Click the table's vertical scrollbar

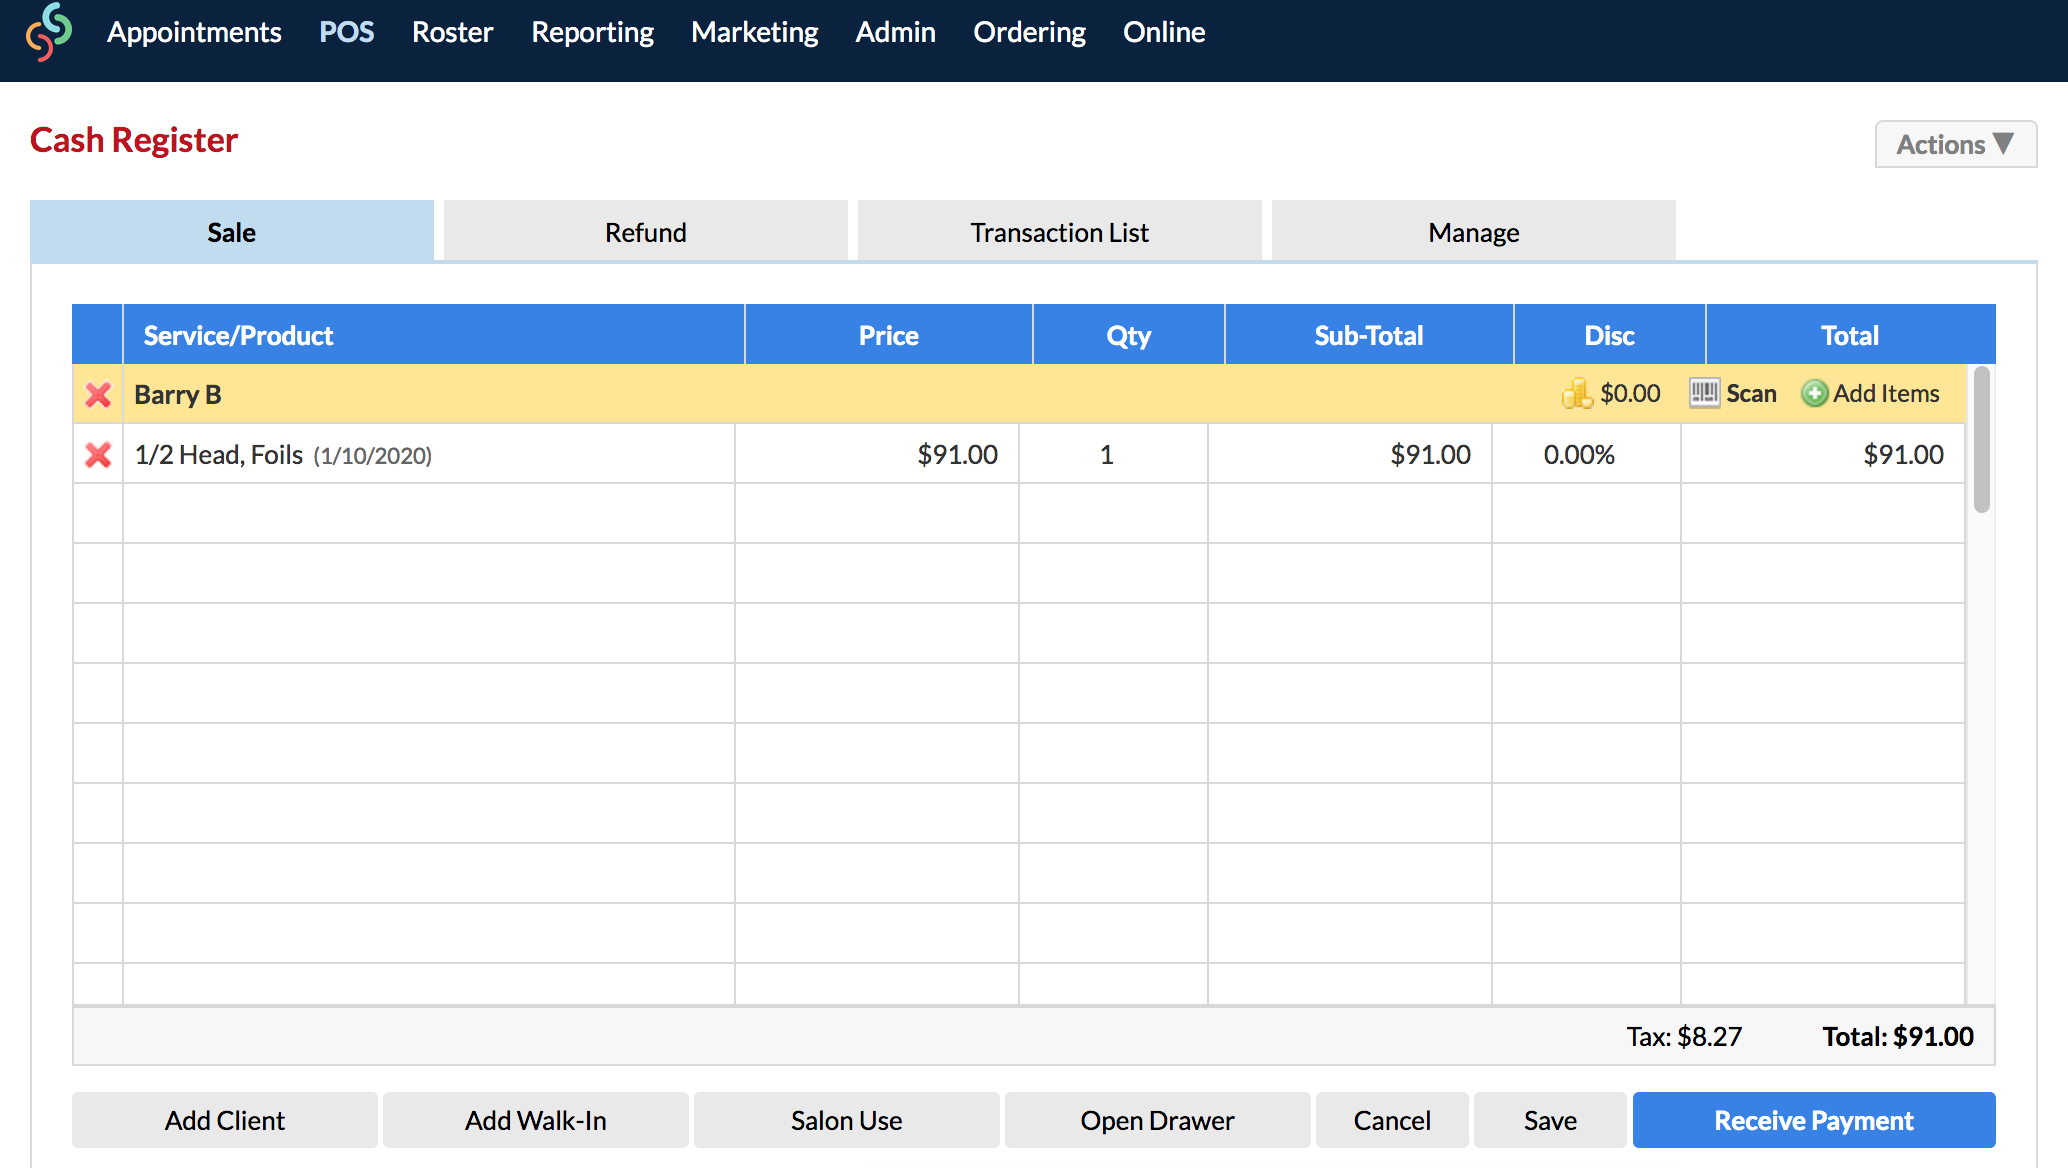point(1981,440)
